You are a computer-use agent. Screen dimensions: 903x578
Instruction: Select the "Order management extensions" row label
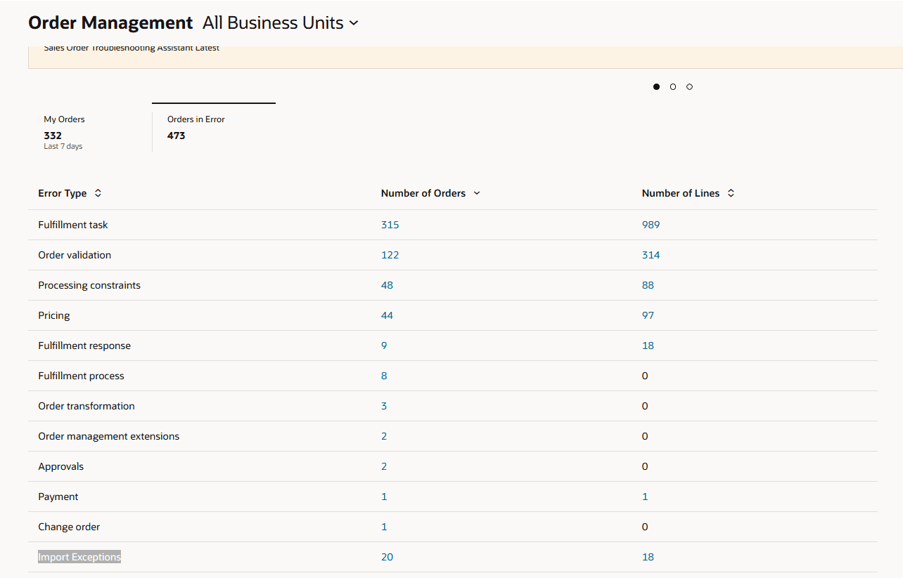click(x=109, y=436)
